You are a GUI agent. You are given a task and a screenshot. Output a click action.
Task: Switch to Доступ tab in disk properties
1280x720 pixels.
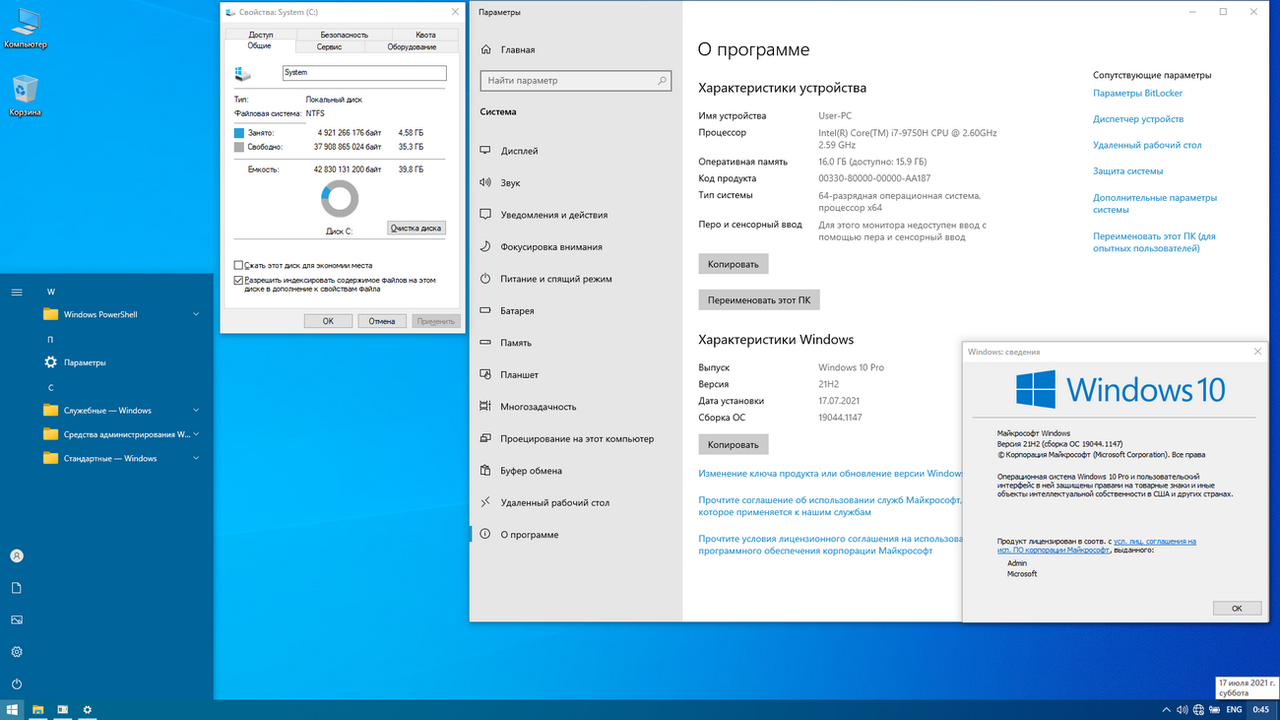pos(260,35)
